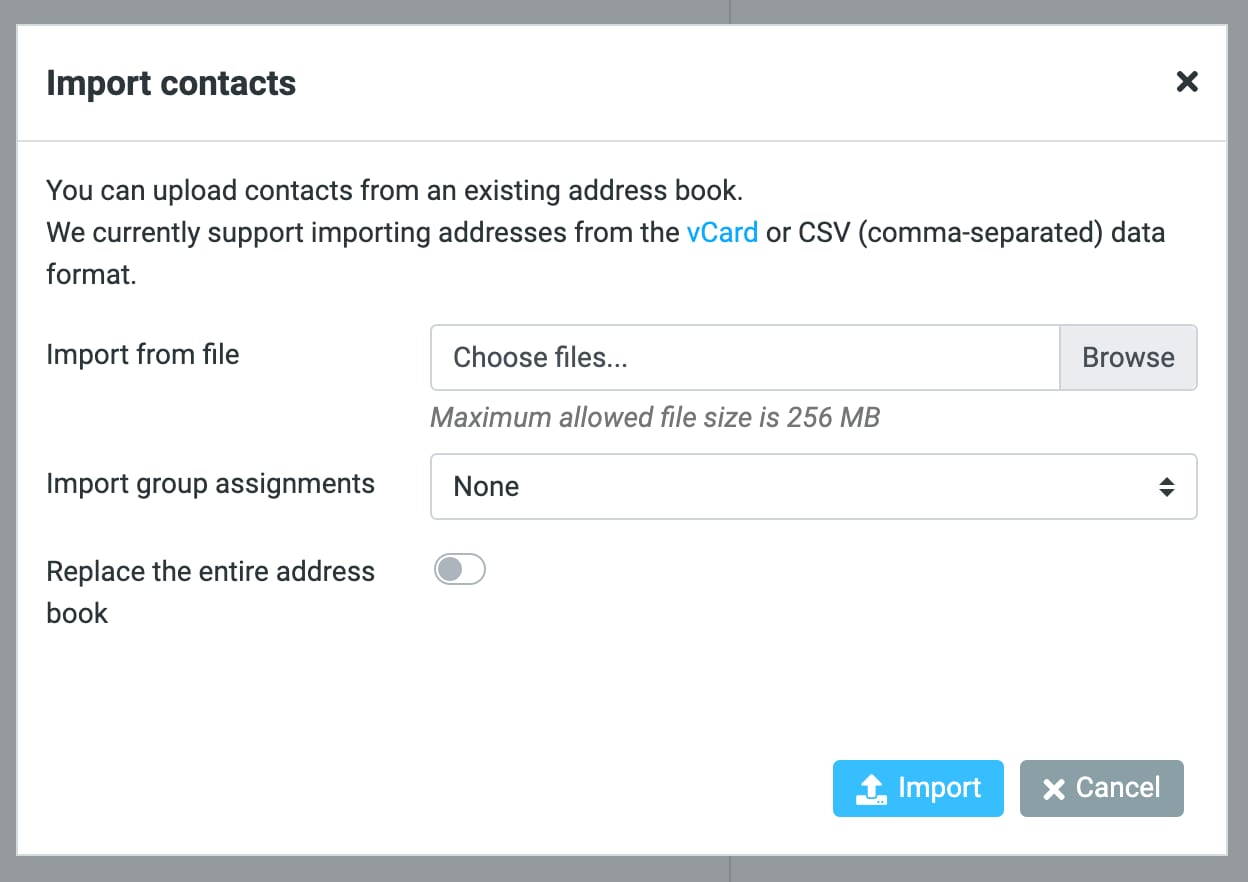The image size is (1248, 882).
Task: Click the Choose files input field
Action: [744, 357]
